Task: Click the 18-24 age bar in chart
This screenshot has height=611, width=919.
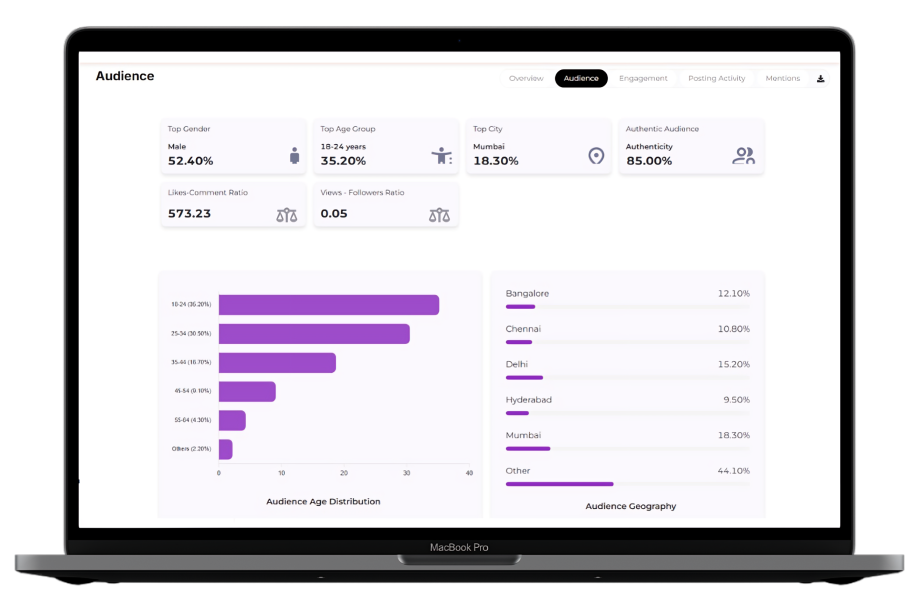Action: [x=328, y=305]
